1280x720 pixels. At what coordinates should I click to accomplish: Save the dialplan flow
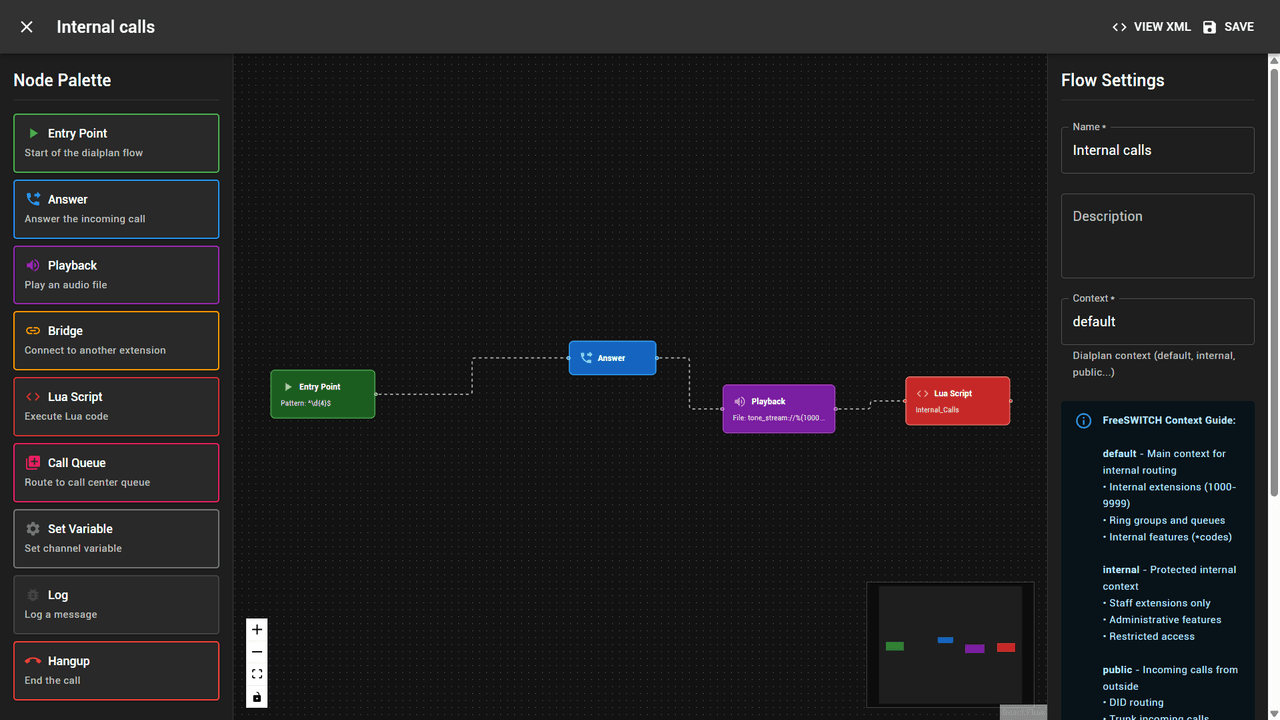[x=1228, y=27]
